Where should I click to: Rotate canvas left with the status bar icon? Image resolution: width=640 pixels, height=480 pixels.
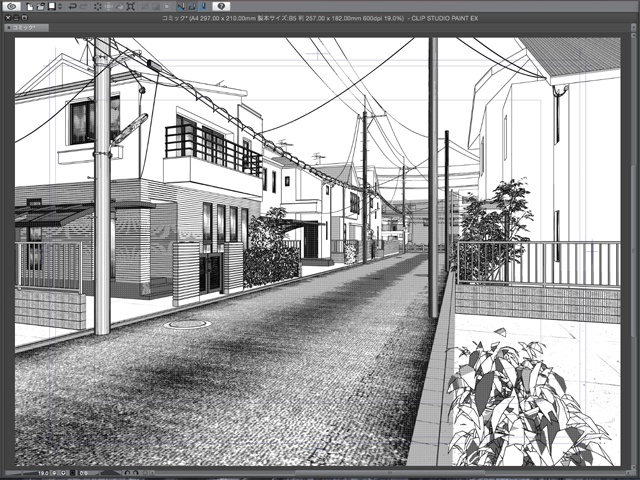click(x=127, y=473)
